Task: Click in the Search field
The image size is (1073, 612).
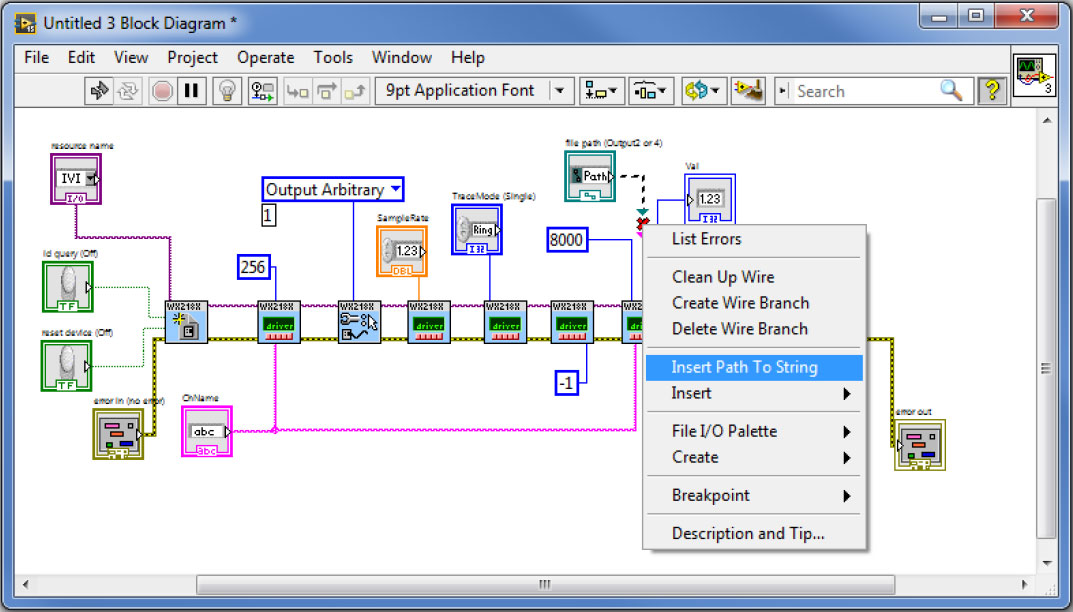Action: (x=865, y=91)
